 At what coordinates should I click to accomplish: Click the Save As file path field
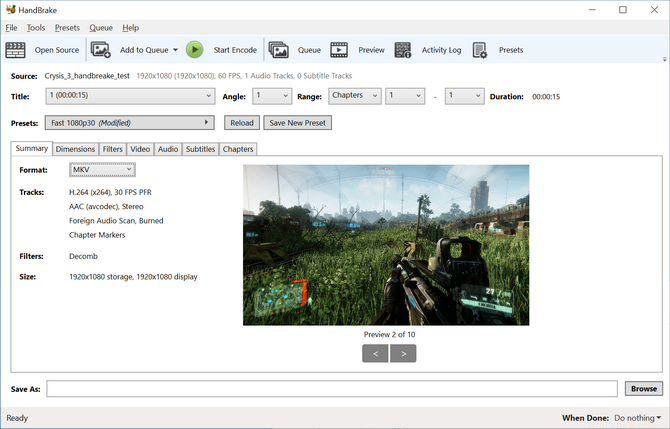pyautogui.click(x=332, y=388)
